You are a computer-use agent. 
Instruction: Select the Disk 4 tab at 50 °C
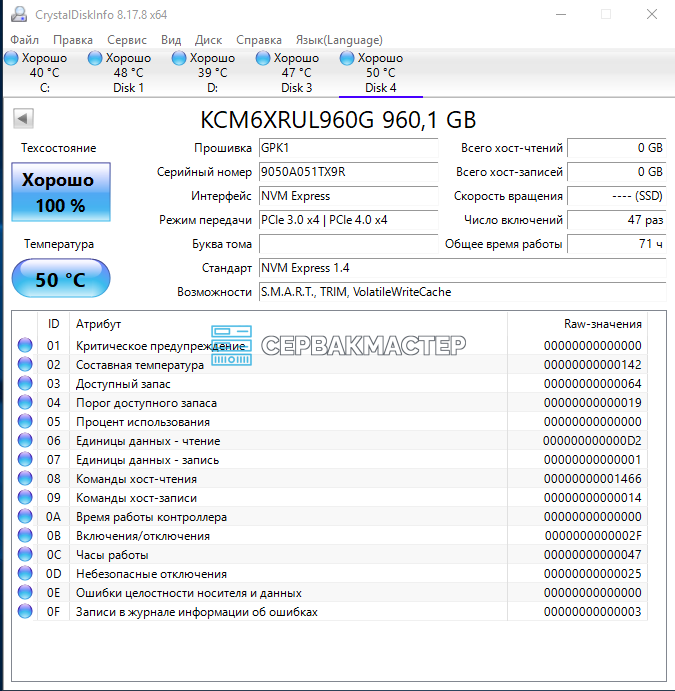coord(381,73)
